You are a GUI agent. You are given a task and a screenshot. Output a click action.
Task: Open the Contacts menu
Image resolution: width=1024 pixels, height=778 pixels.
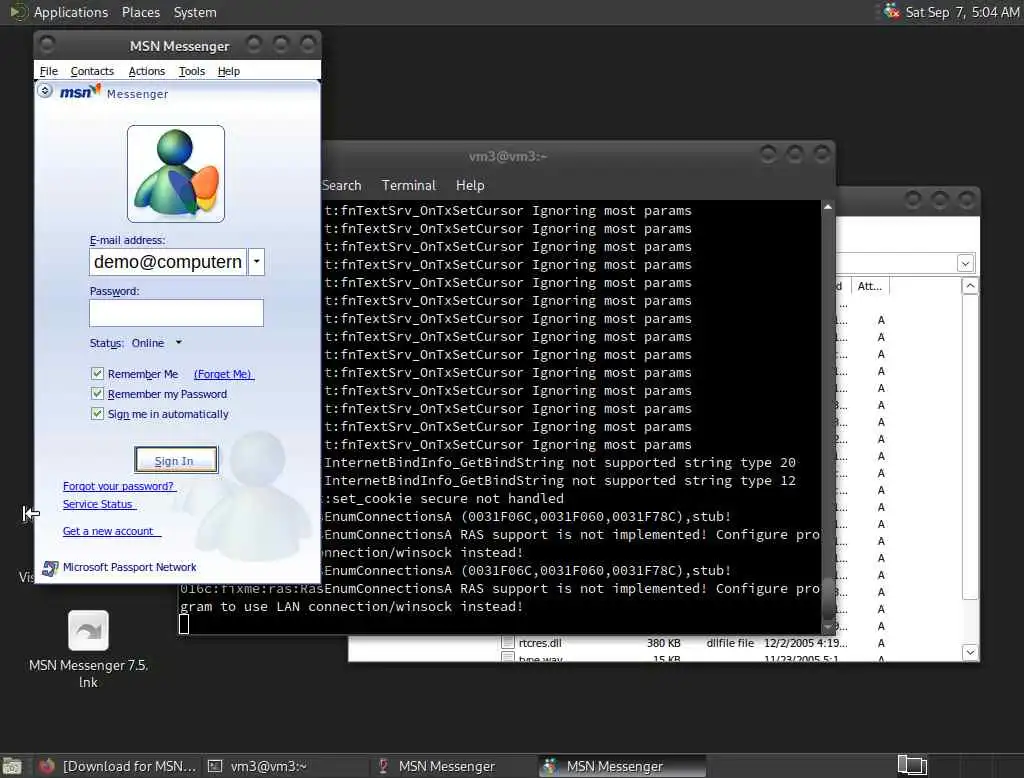pos(92,71)
